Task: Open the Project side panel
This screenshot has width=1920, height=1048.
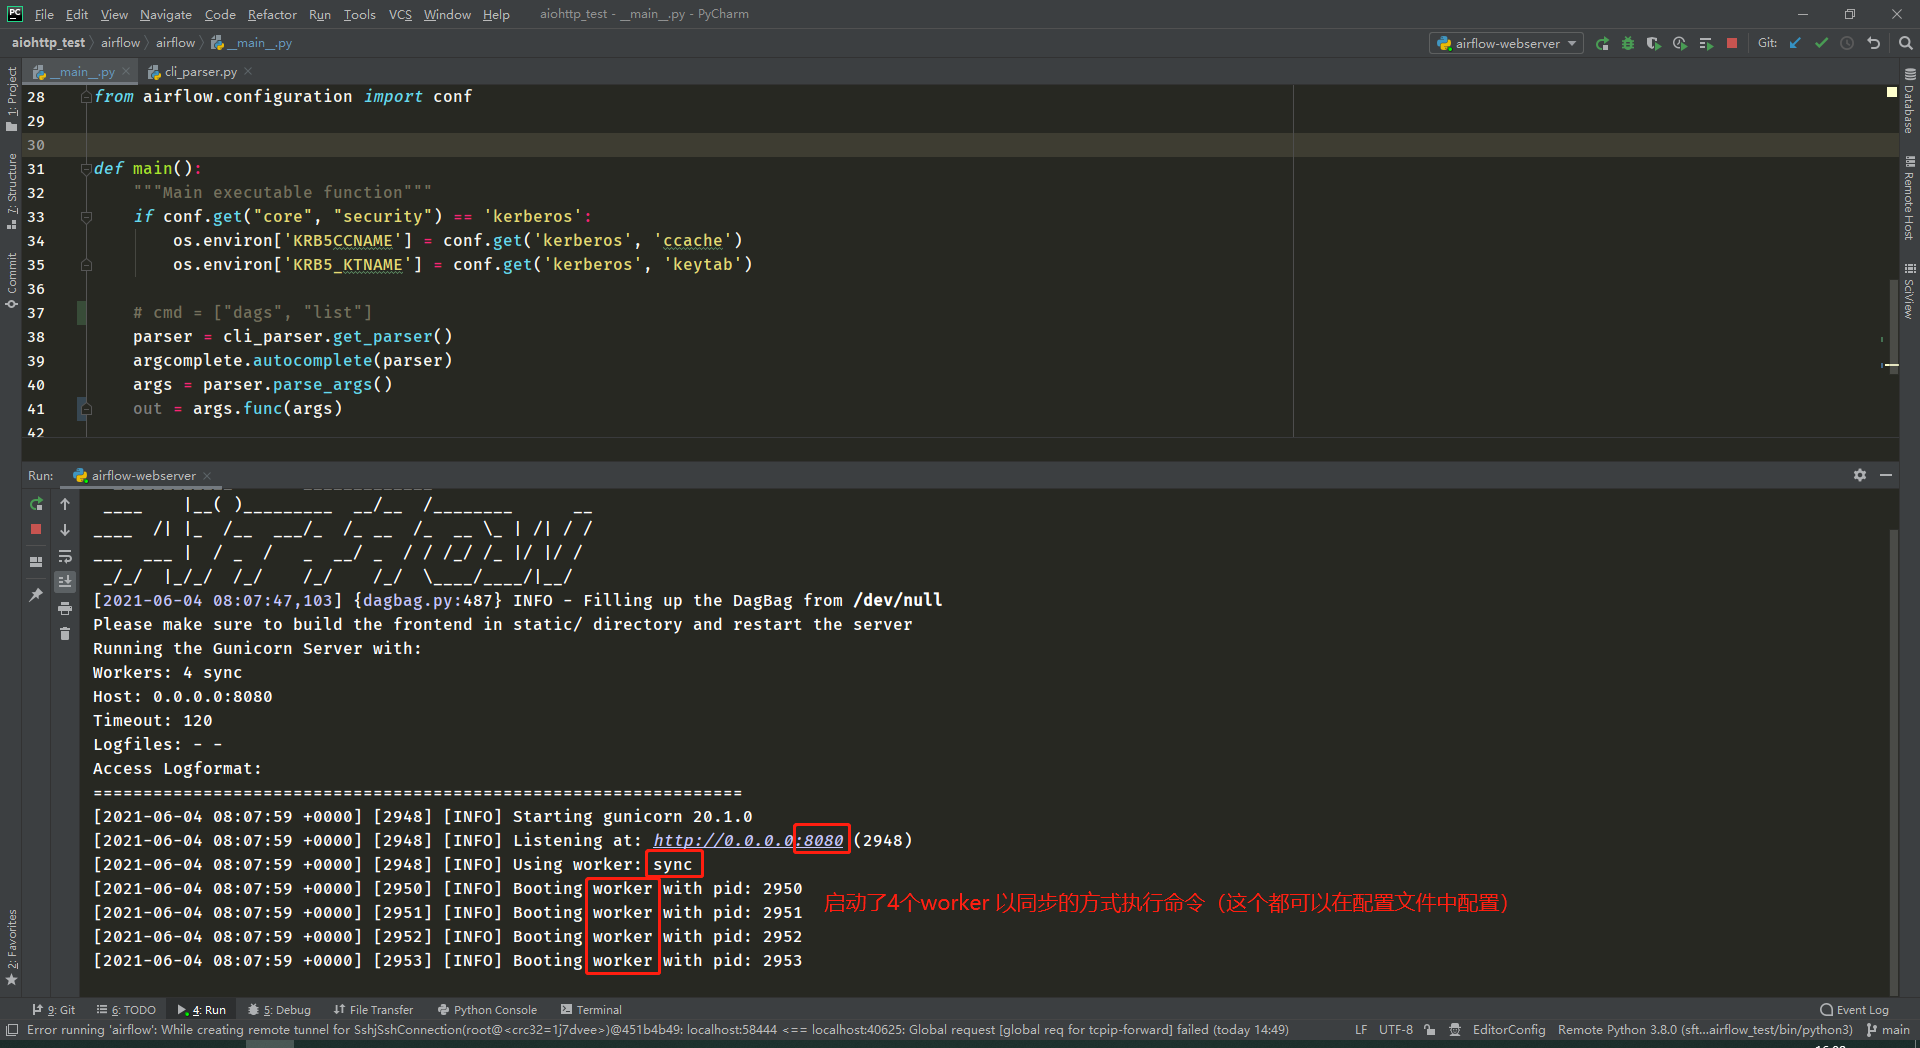Action: pos(12,98)
